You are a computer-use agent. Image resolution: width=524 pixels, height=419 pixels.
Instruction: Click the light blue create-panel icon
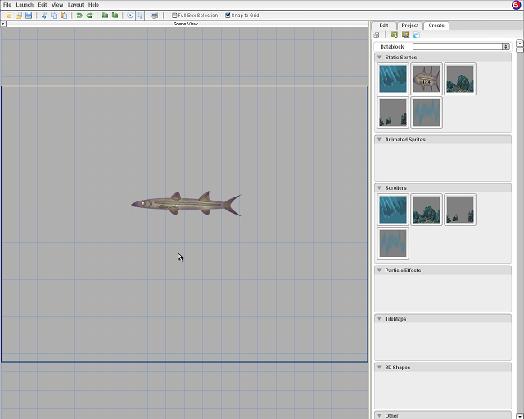pyautogui.click(x=416, y=35)
